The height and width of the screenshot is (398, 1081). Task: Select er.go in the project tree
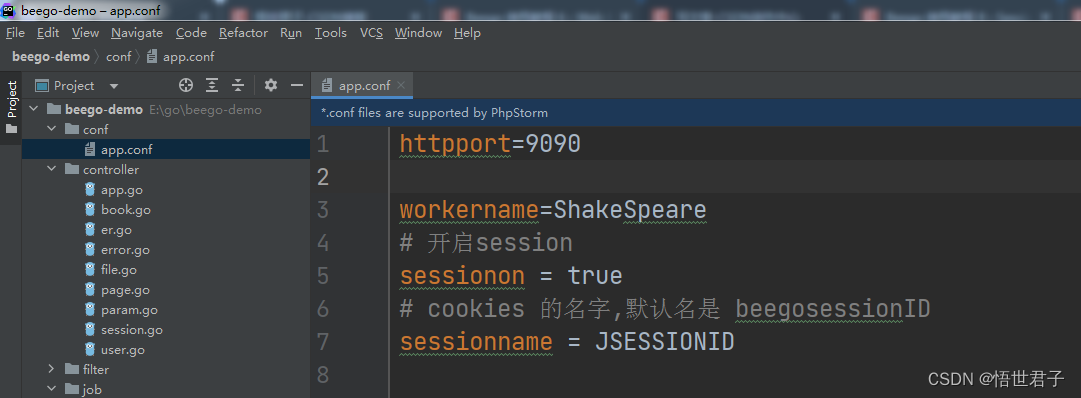click(x=166, y=230)
